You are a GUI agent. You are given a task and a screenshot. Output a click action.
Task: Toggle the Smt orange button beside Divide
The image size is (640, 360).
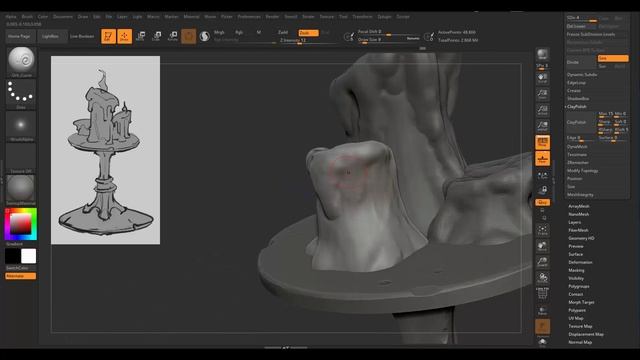click(x=613, y=58)
